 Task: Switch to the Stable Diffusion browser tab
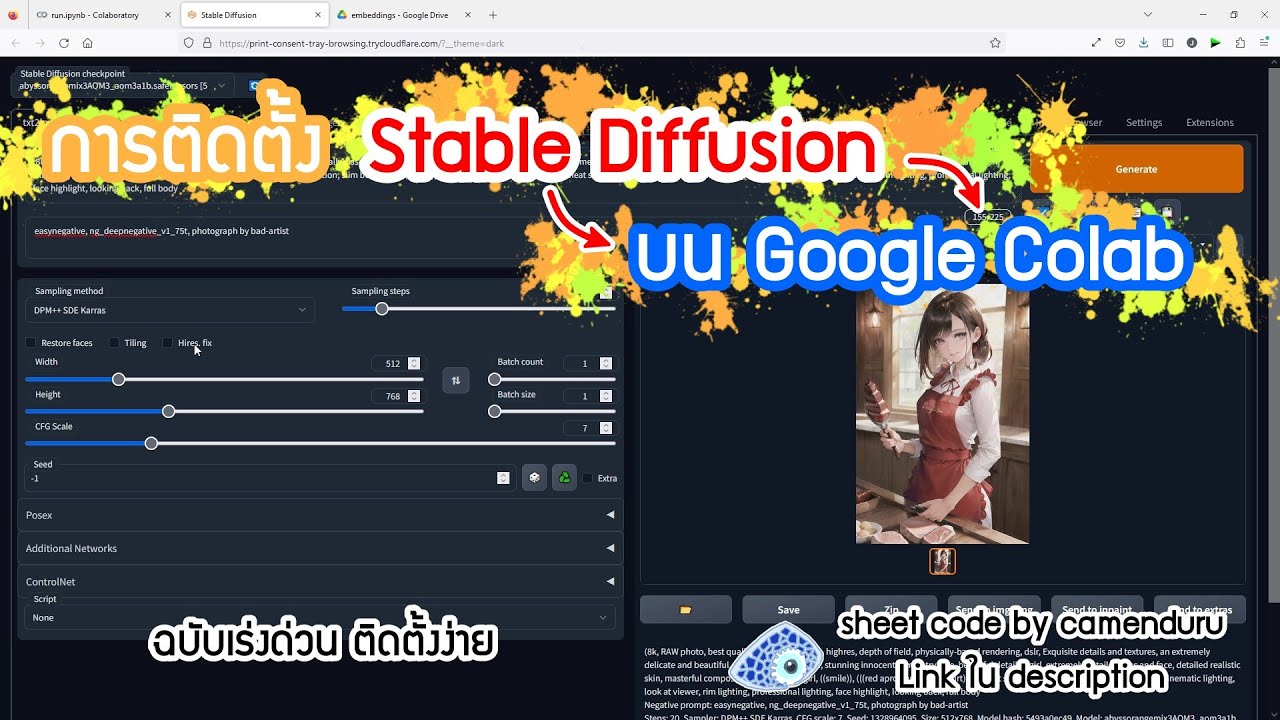(255, 15)
